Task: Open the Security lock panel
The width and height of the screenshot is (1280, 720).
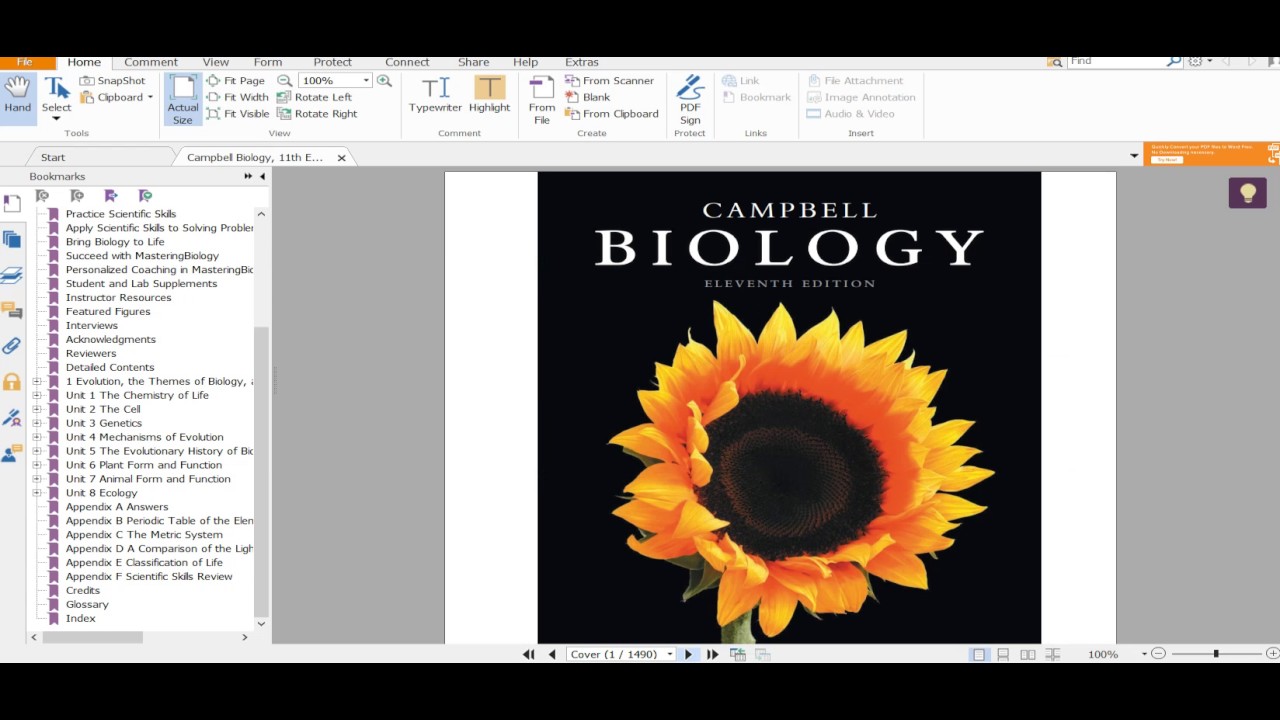Action: (12, 382)
